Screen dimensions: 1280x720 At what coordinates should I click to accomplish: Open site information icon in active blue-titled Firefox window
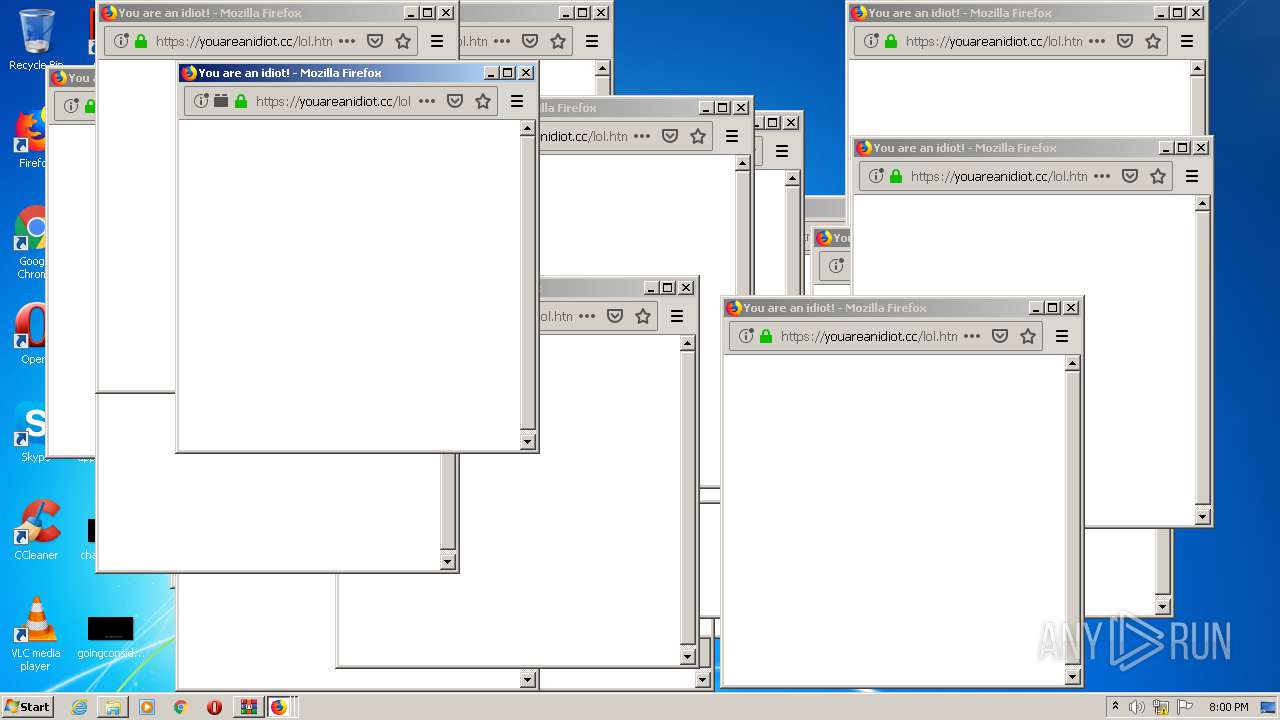[201, 101]
